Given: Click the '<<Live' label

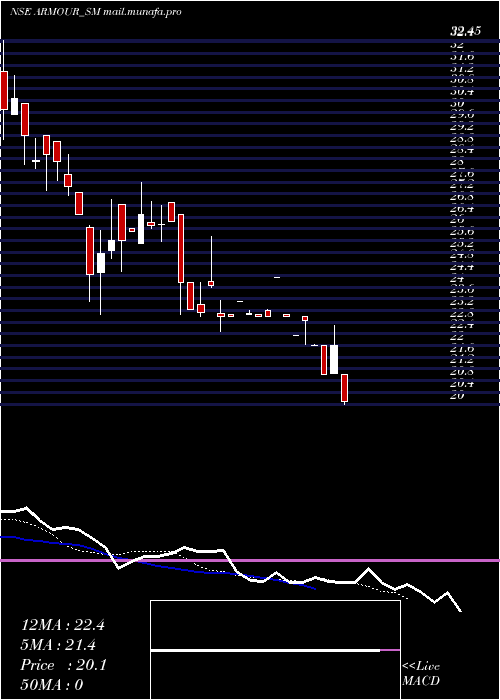Looking at the screenshot, I should click(x=421, y=667).
